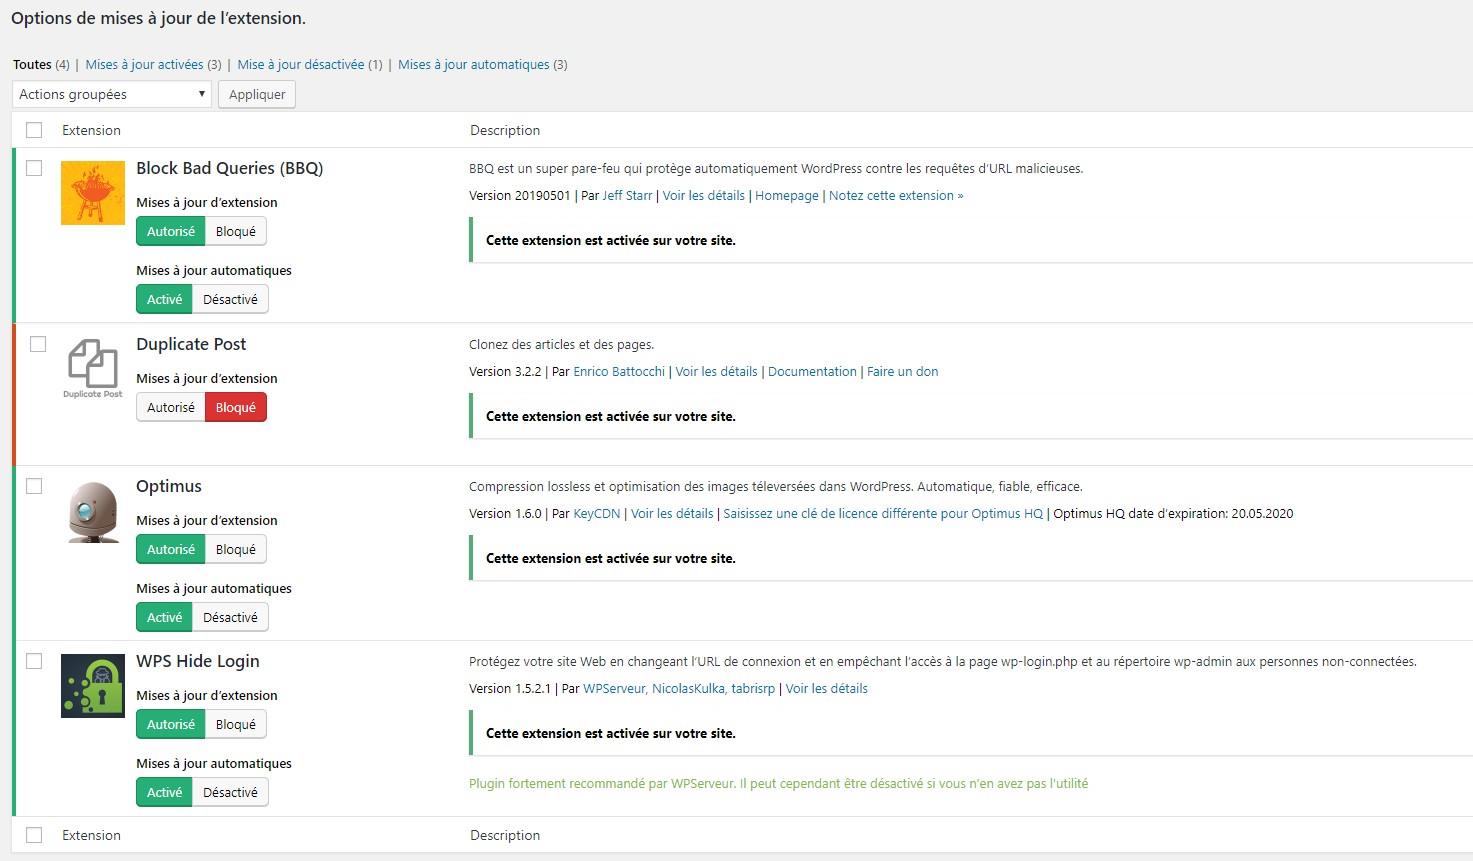Set WPS Hide Login automatic updates to Désactivé
Image resolution: width=1473 pixels, height=861 pixels.
231,792
